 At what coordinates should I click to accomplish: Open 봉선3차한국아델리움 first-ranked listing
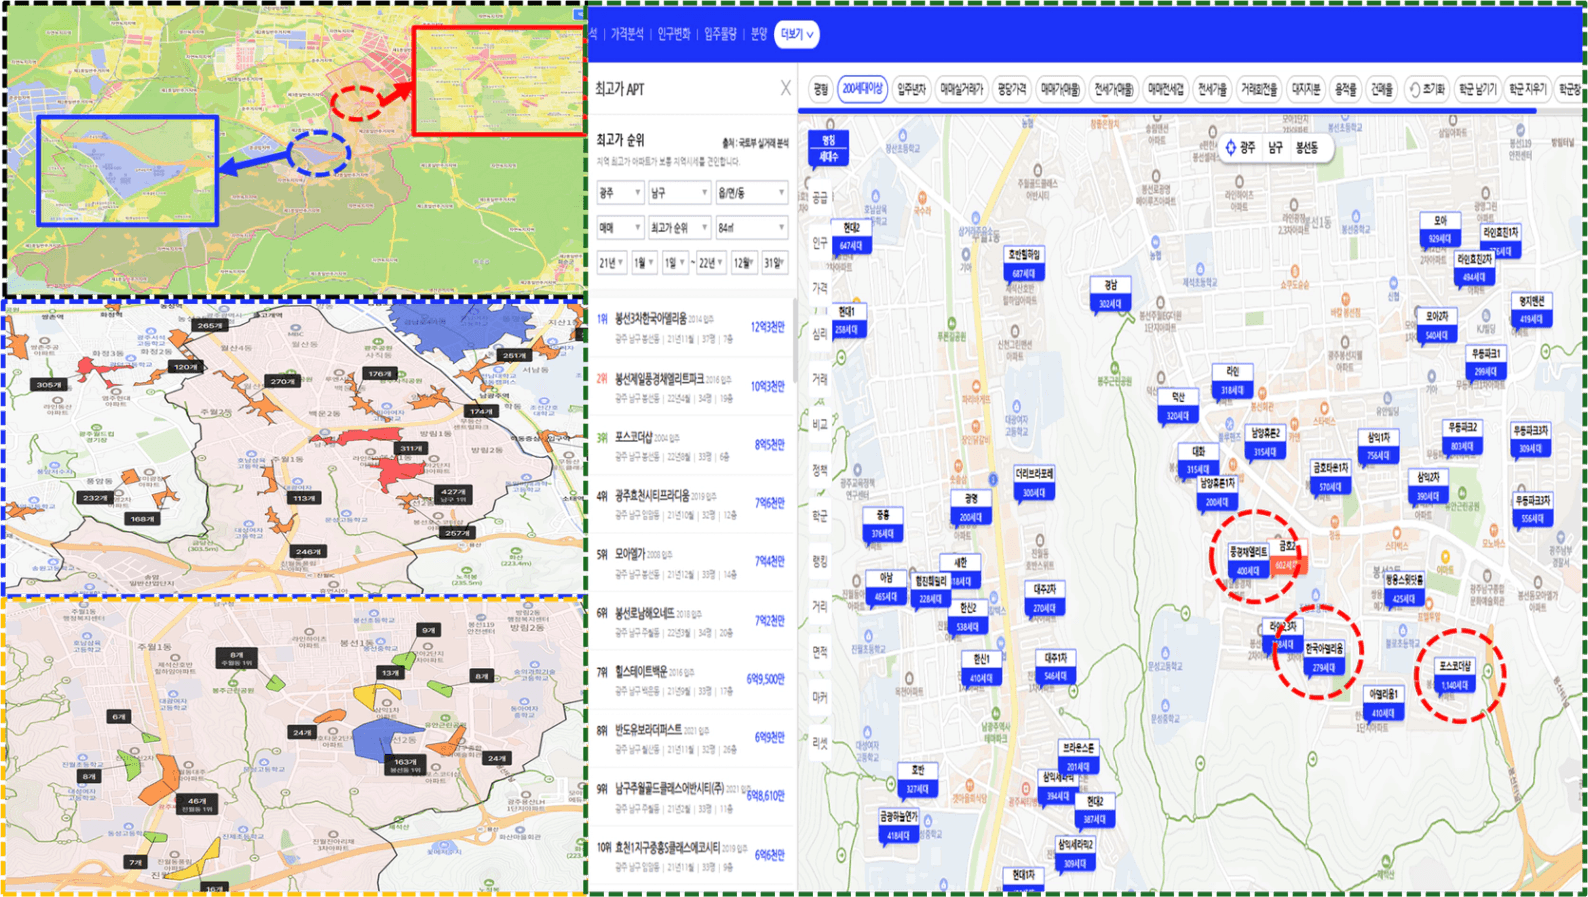click(650, 319)
